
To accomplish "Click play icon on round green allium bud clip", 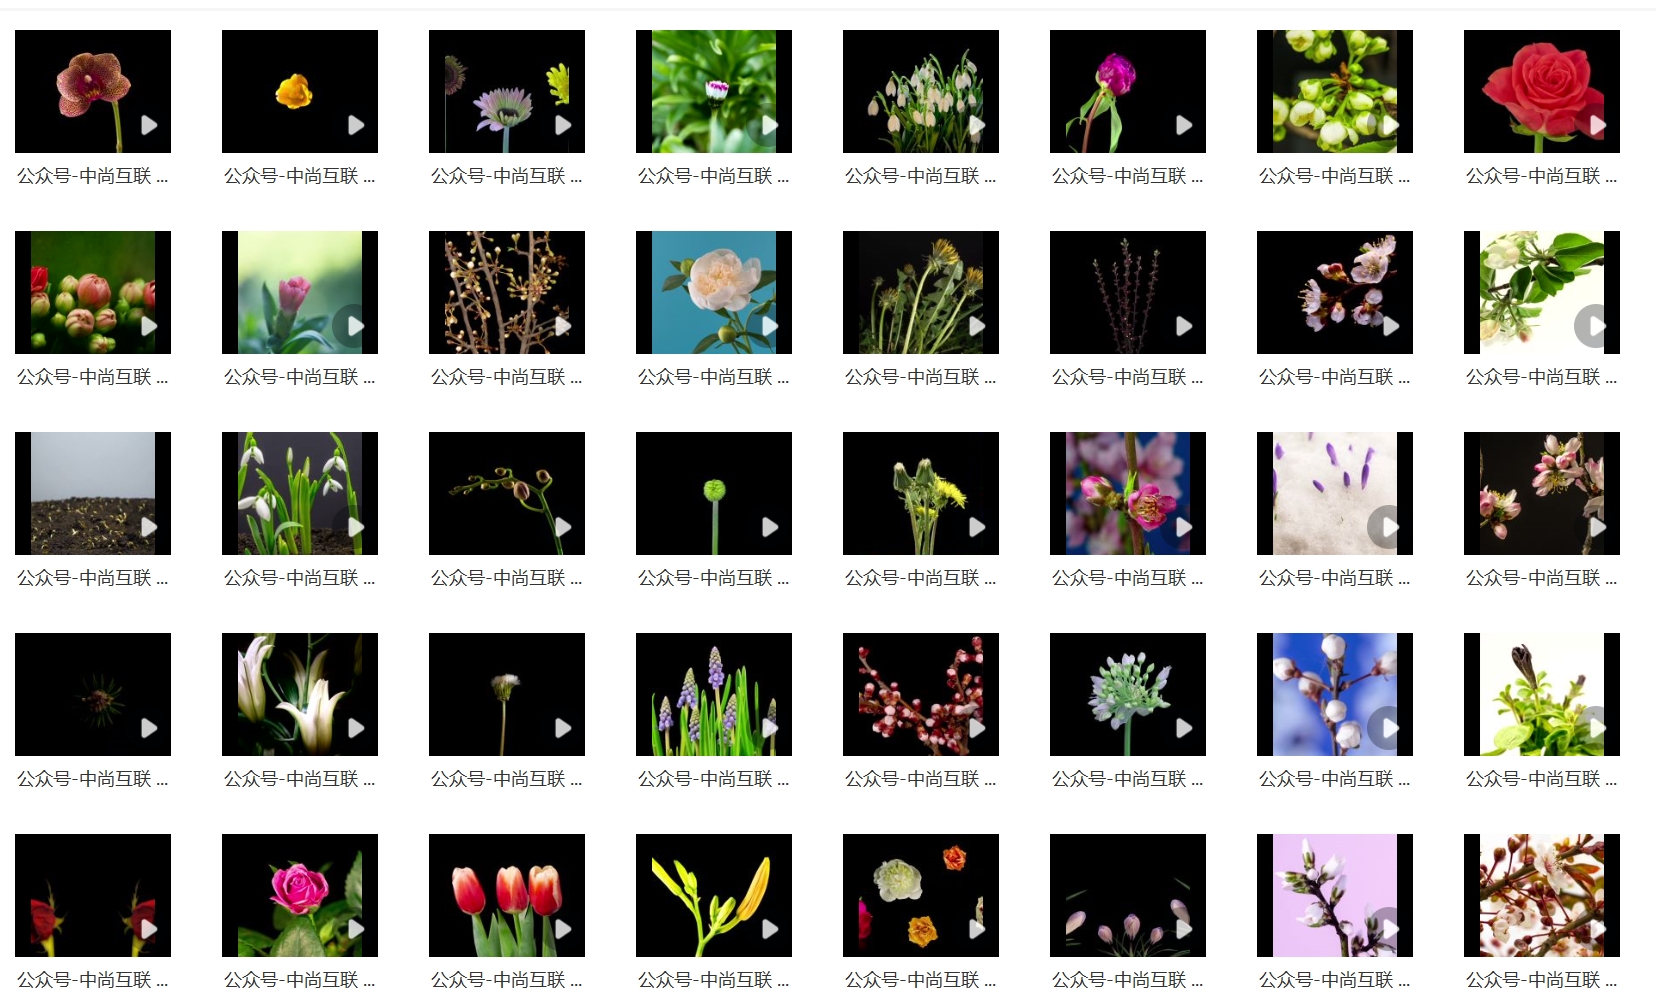I will coord(770,527).
